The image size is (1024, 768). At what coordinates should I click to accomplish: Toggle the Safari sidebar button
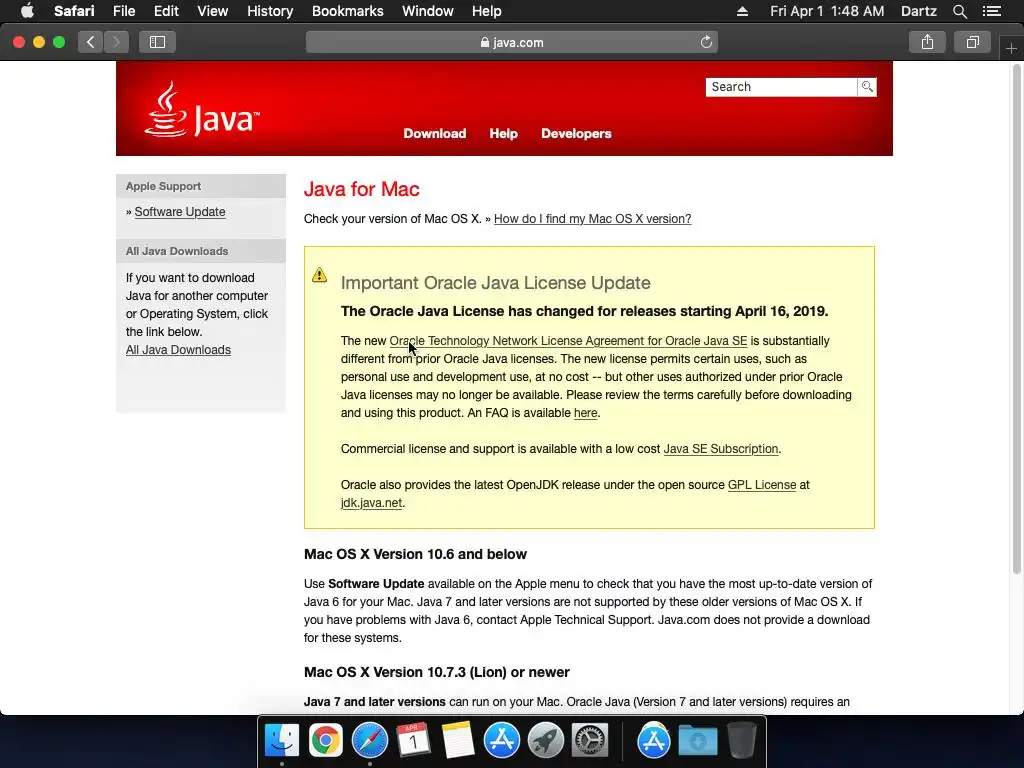[x=157, y=42]
